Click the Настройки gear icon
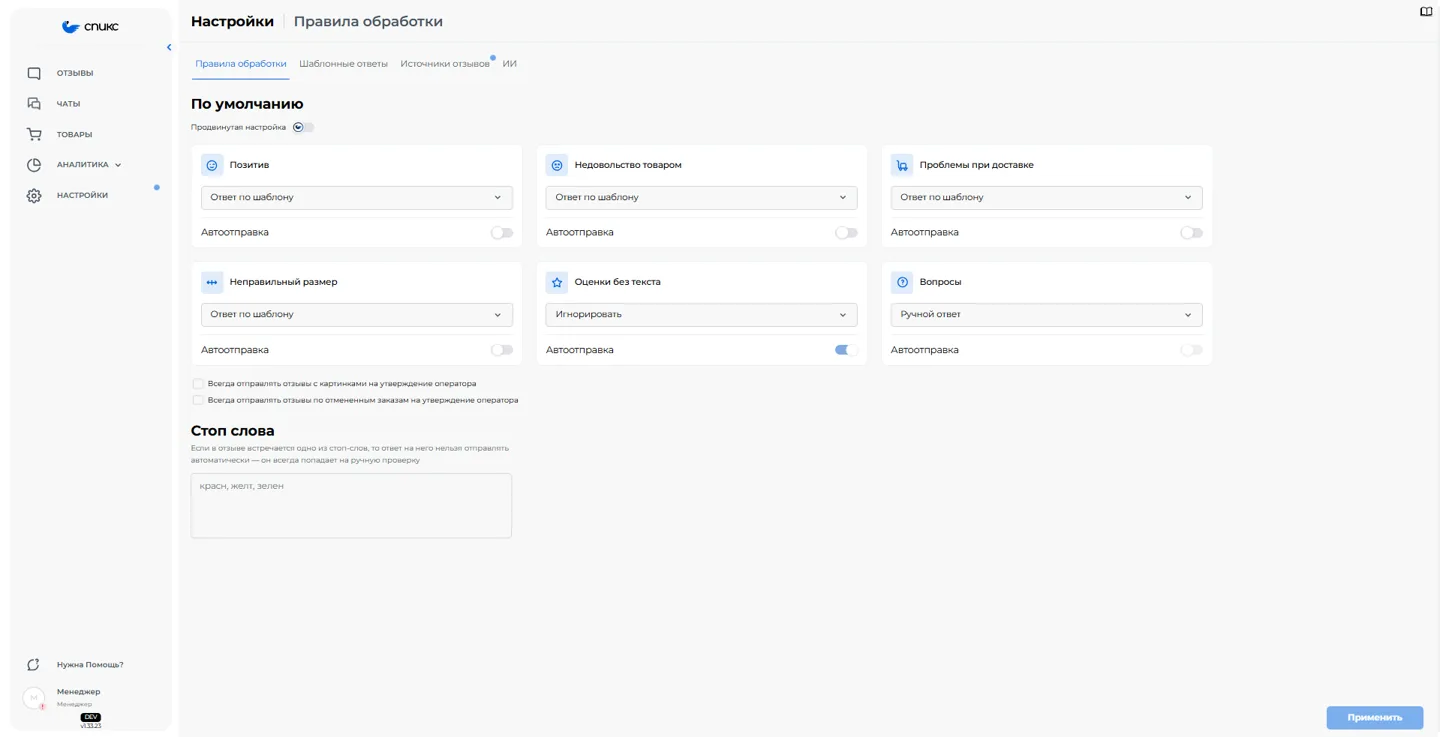 point(34,195)
